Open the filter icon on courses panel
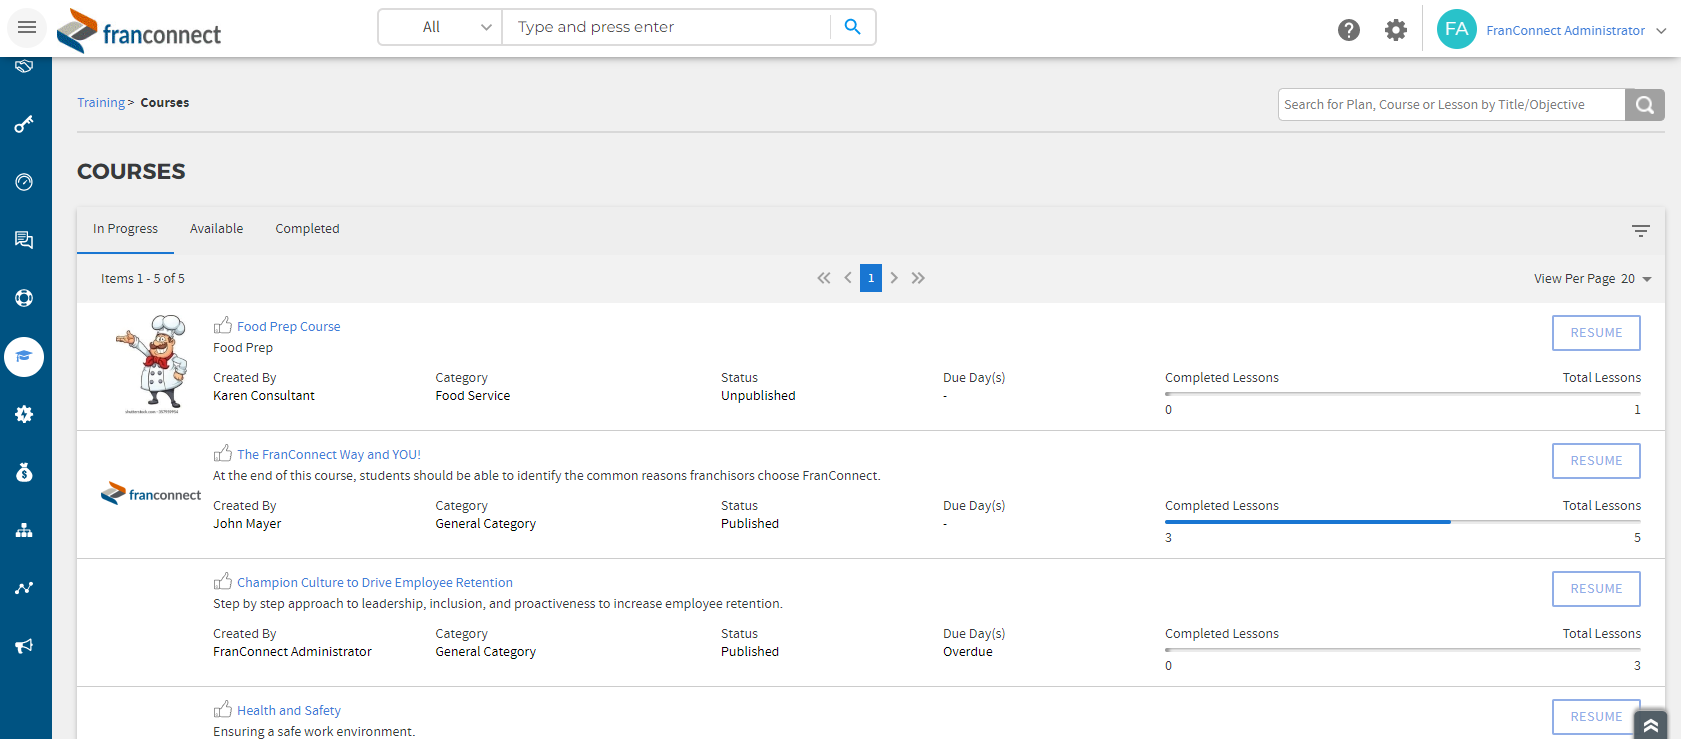This screenshot has width=1681, height=739. pos(1641,230)
